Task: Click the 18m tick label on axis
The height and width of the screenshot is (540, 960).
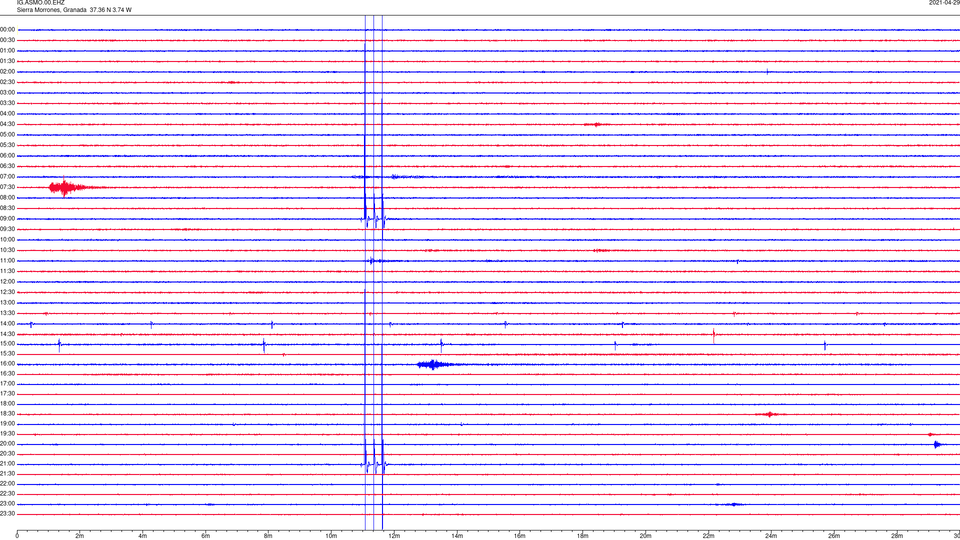Action: pos(583,536)
